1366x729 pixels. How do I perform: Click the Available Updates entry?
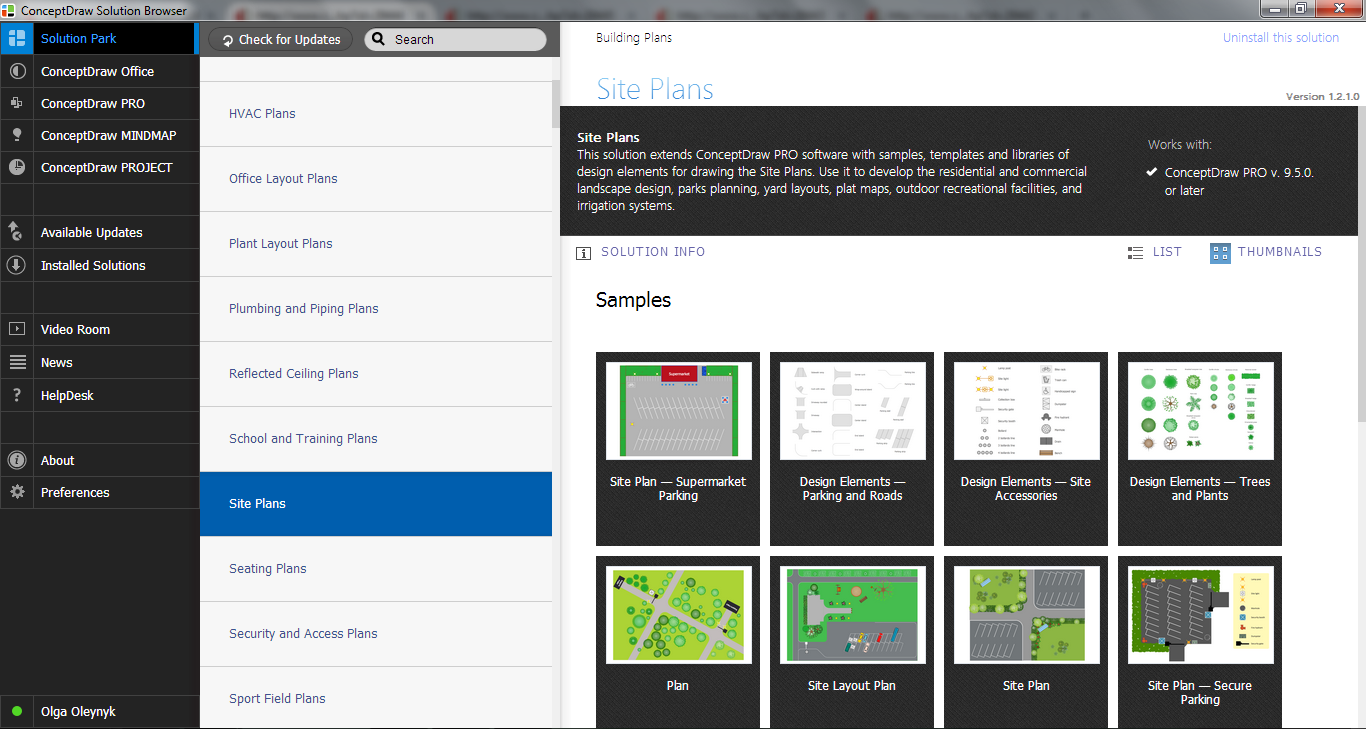pyautogui.click(x=100, y=232)
